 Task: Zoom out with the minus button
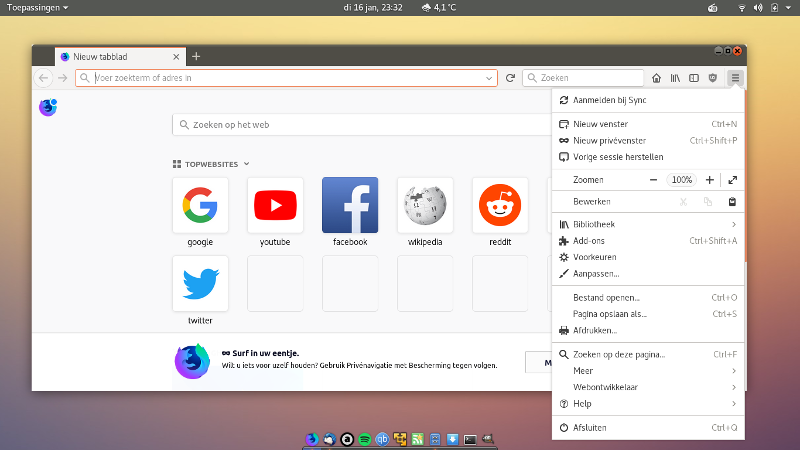(x=653, y=180)
